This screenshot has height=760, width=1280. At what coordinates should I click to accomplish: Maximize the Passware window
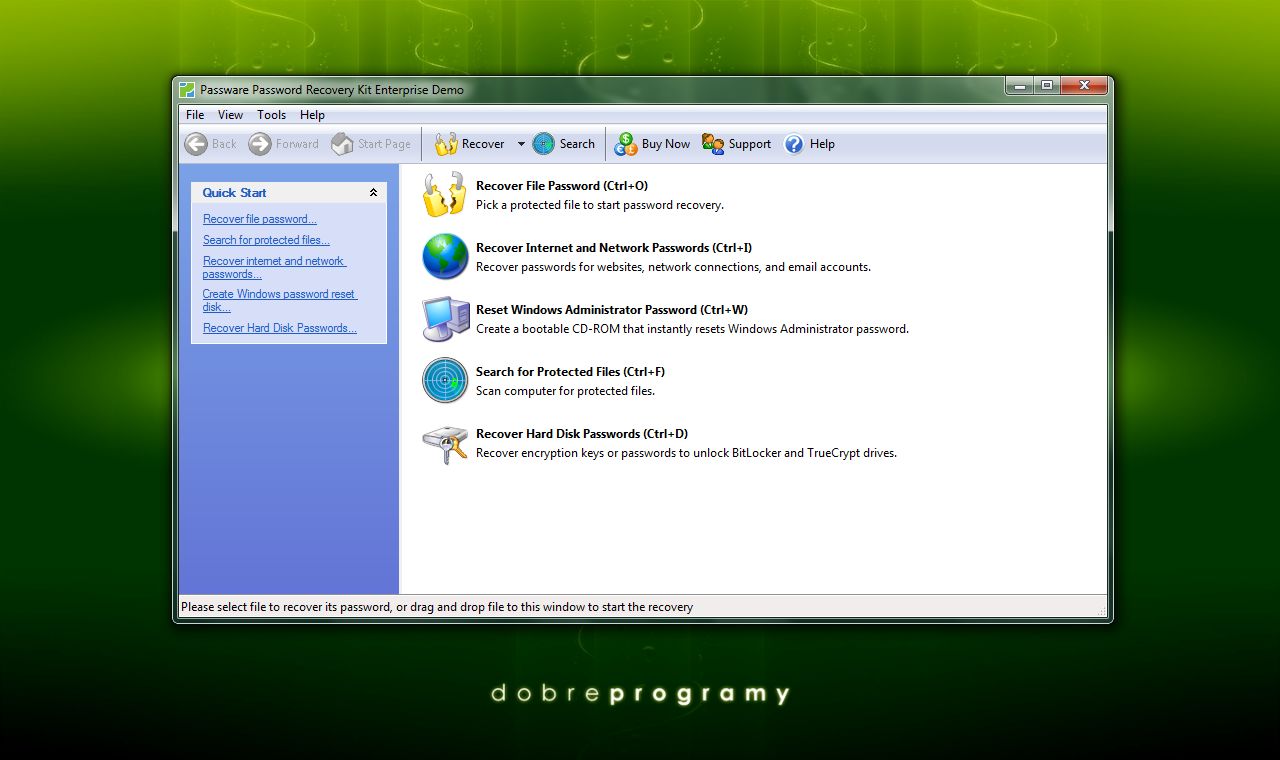(1047, 86)
